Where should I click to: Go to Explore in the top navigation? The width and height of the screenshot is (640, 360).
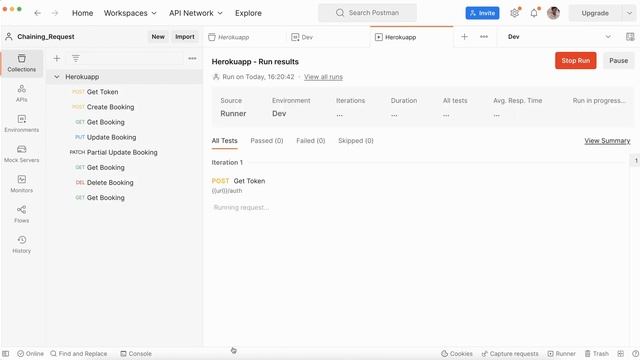tap(248, 13)
